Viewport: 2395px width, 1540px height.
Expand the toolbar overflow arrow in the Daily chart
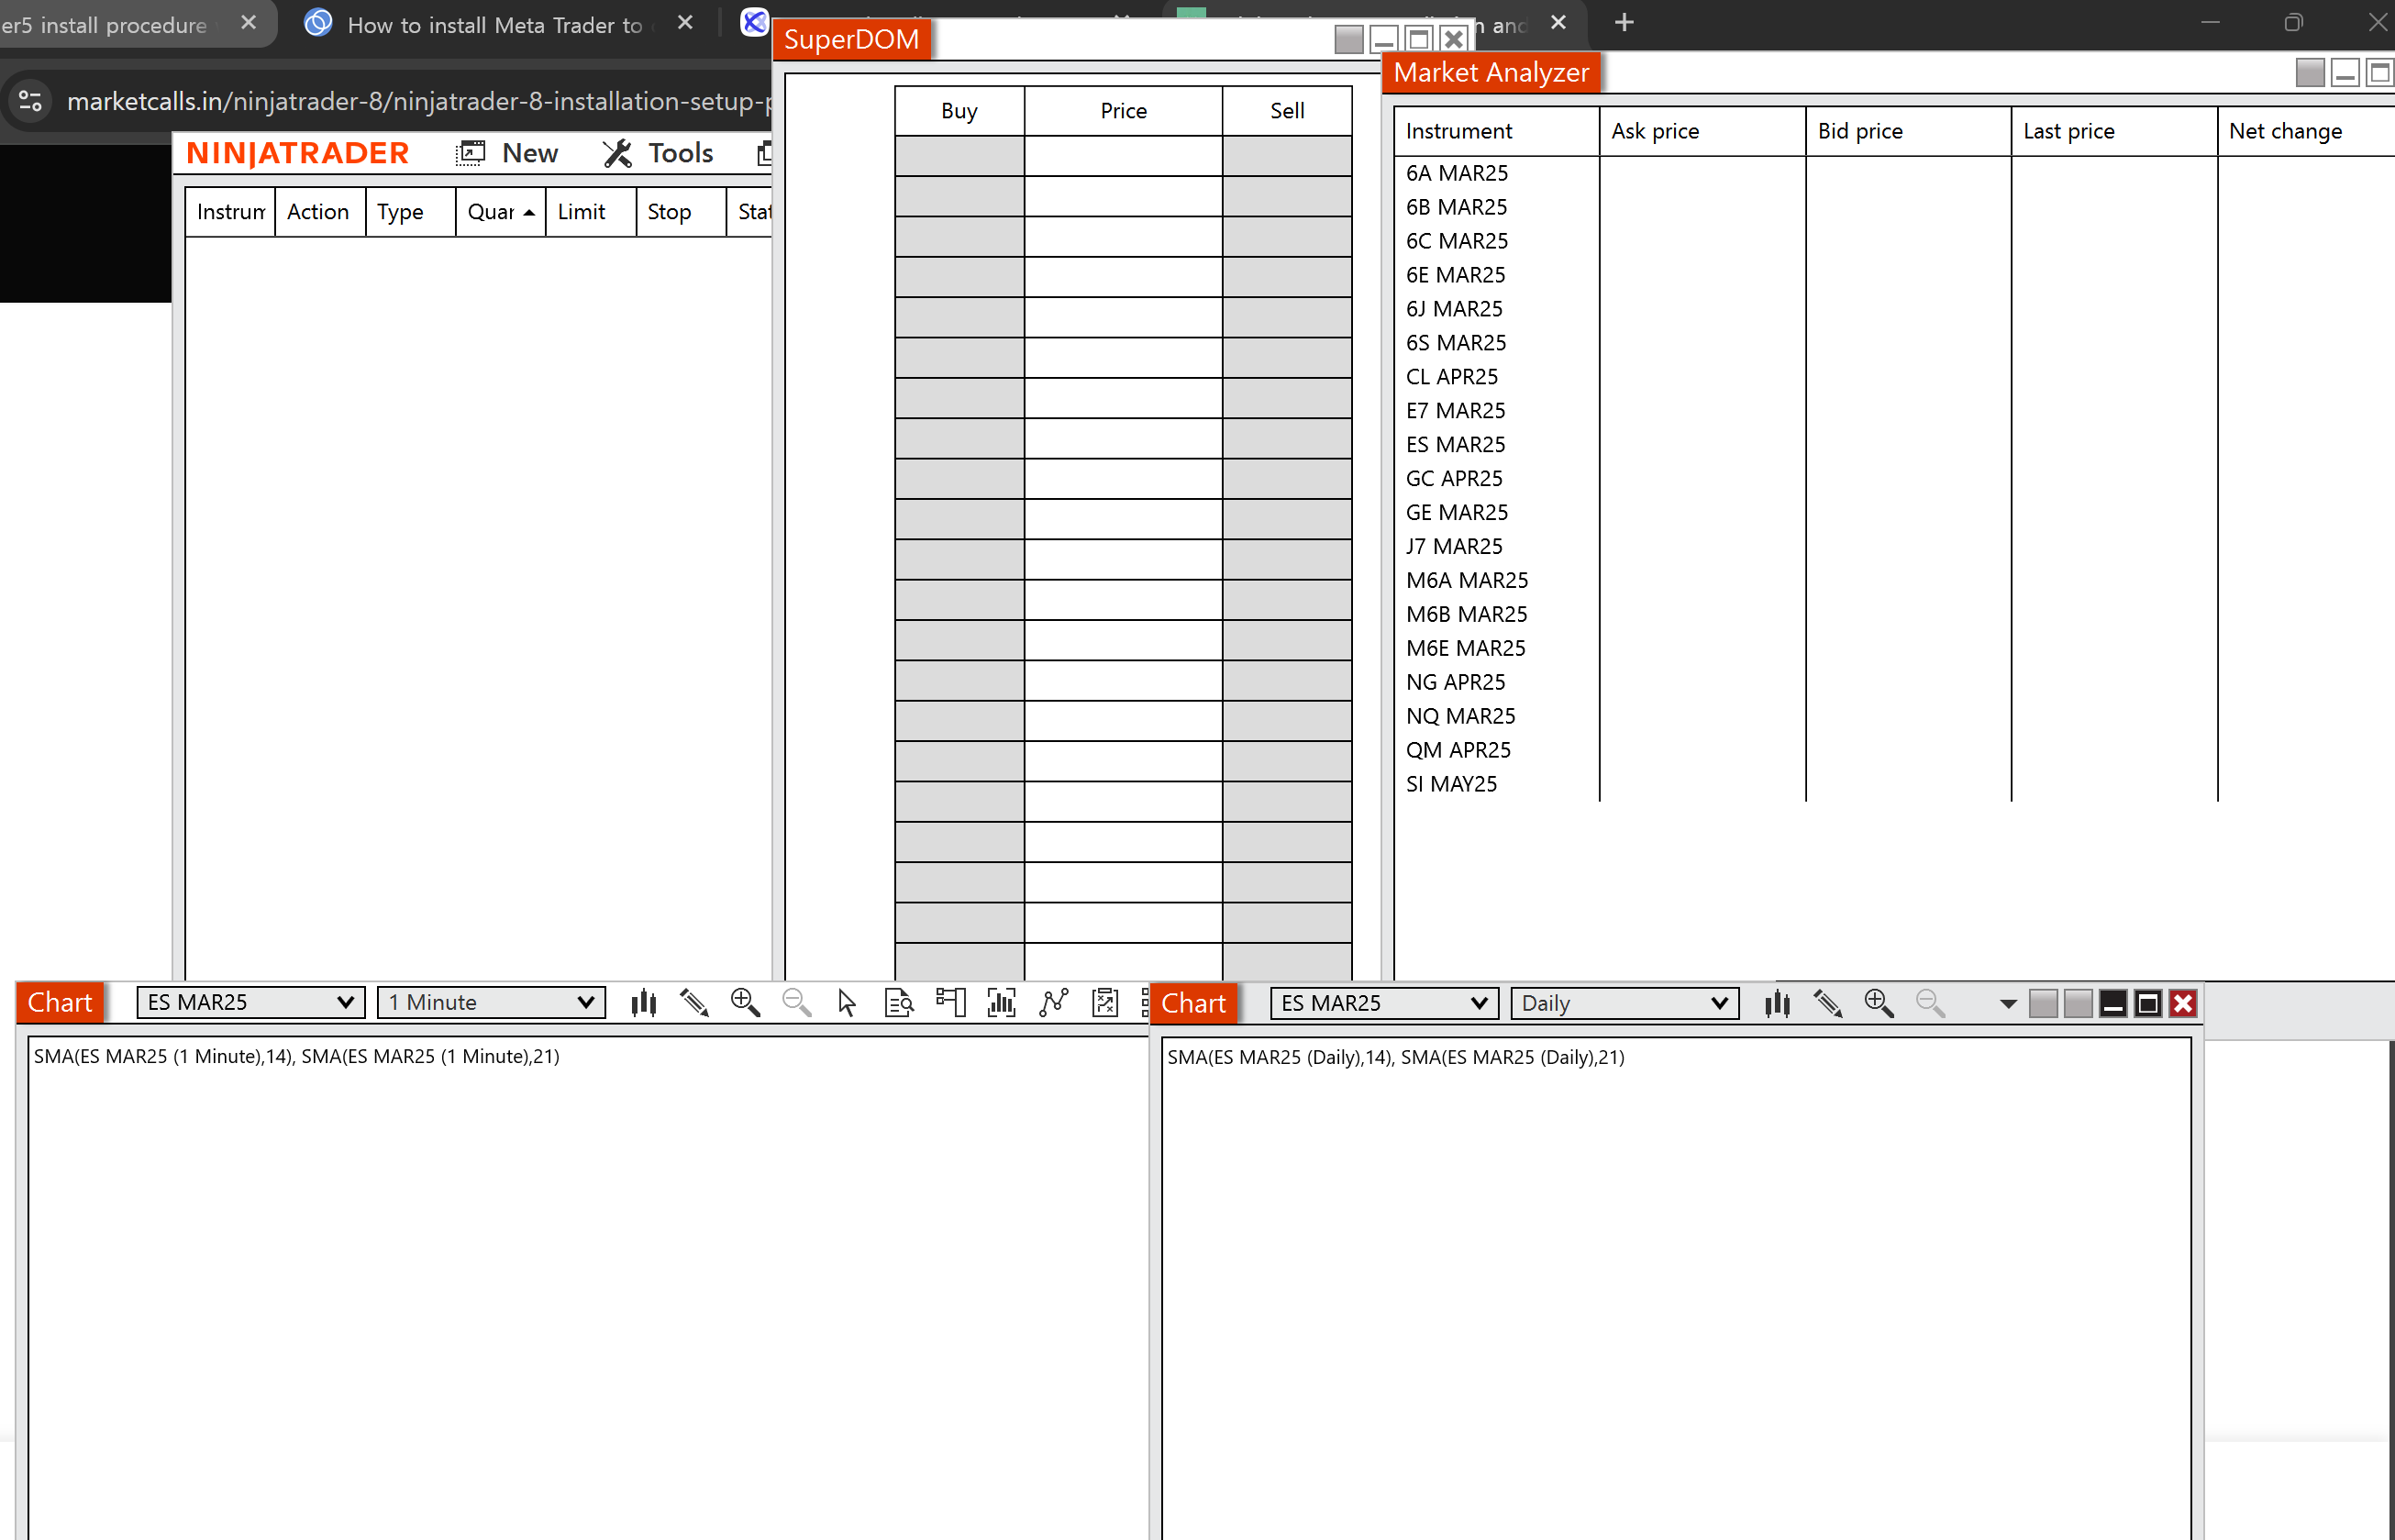[2007, 1004]
